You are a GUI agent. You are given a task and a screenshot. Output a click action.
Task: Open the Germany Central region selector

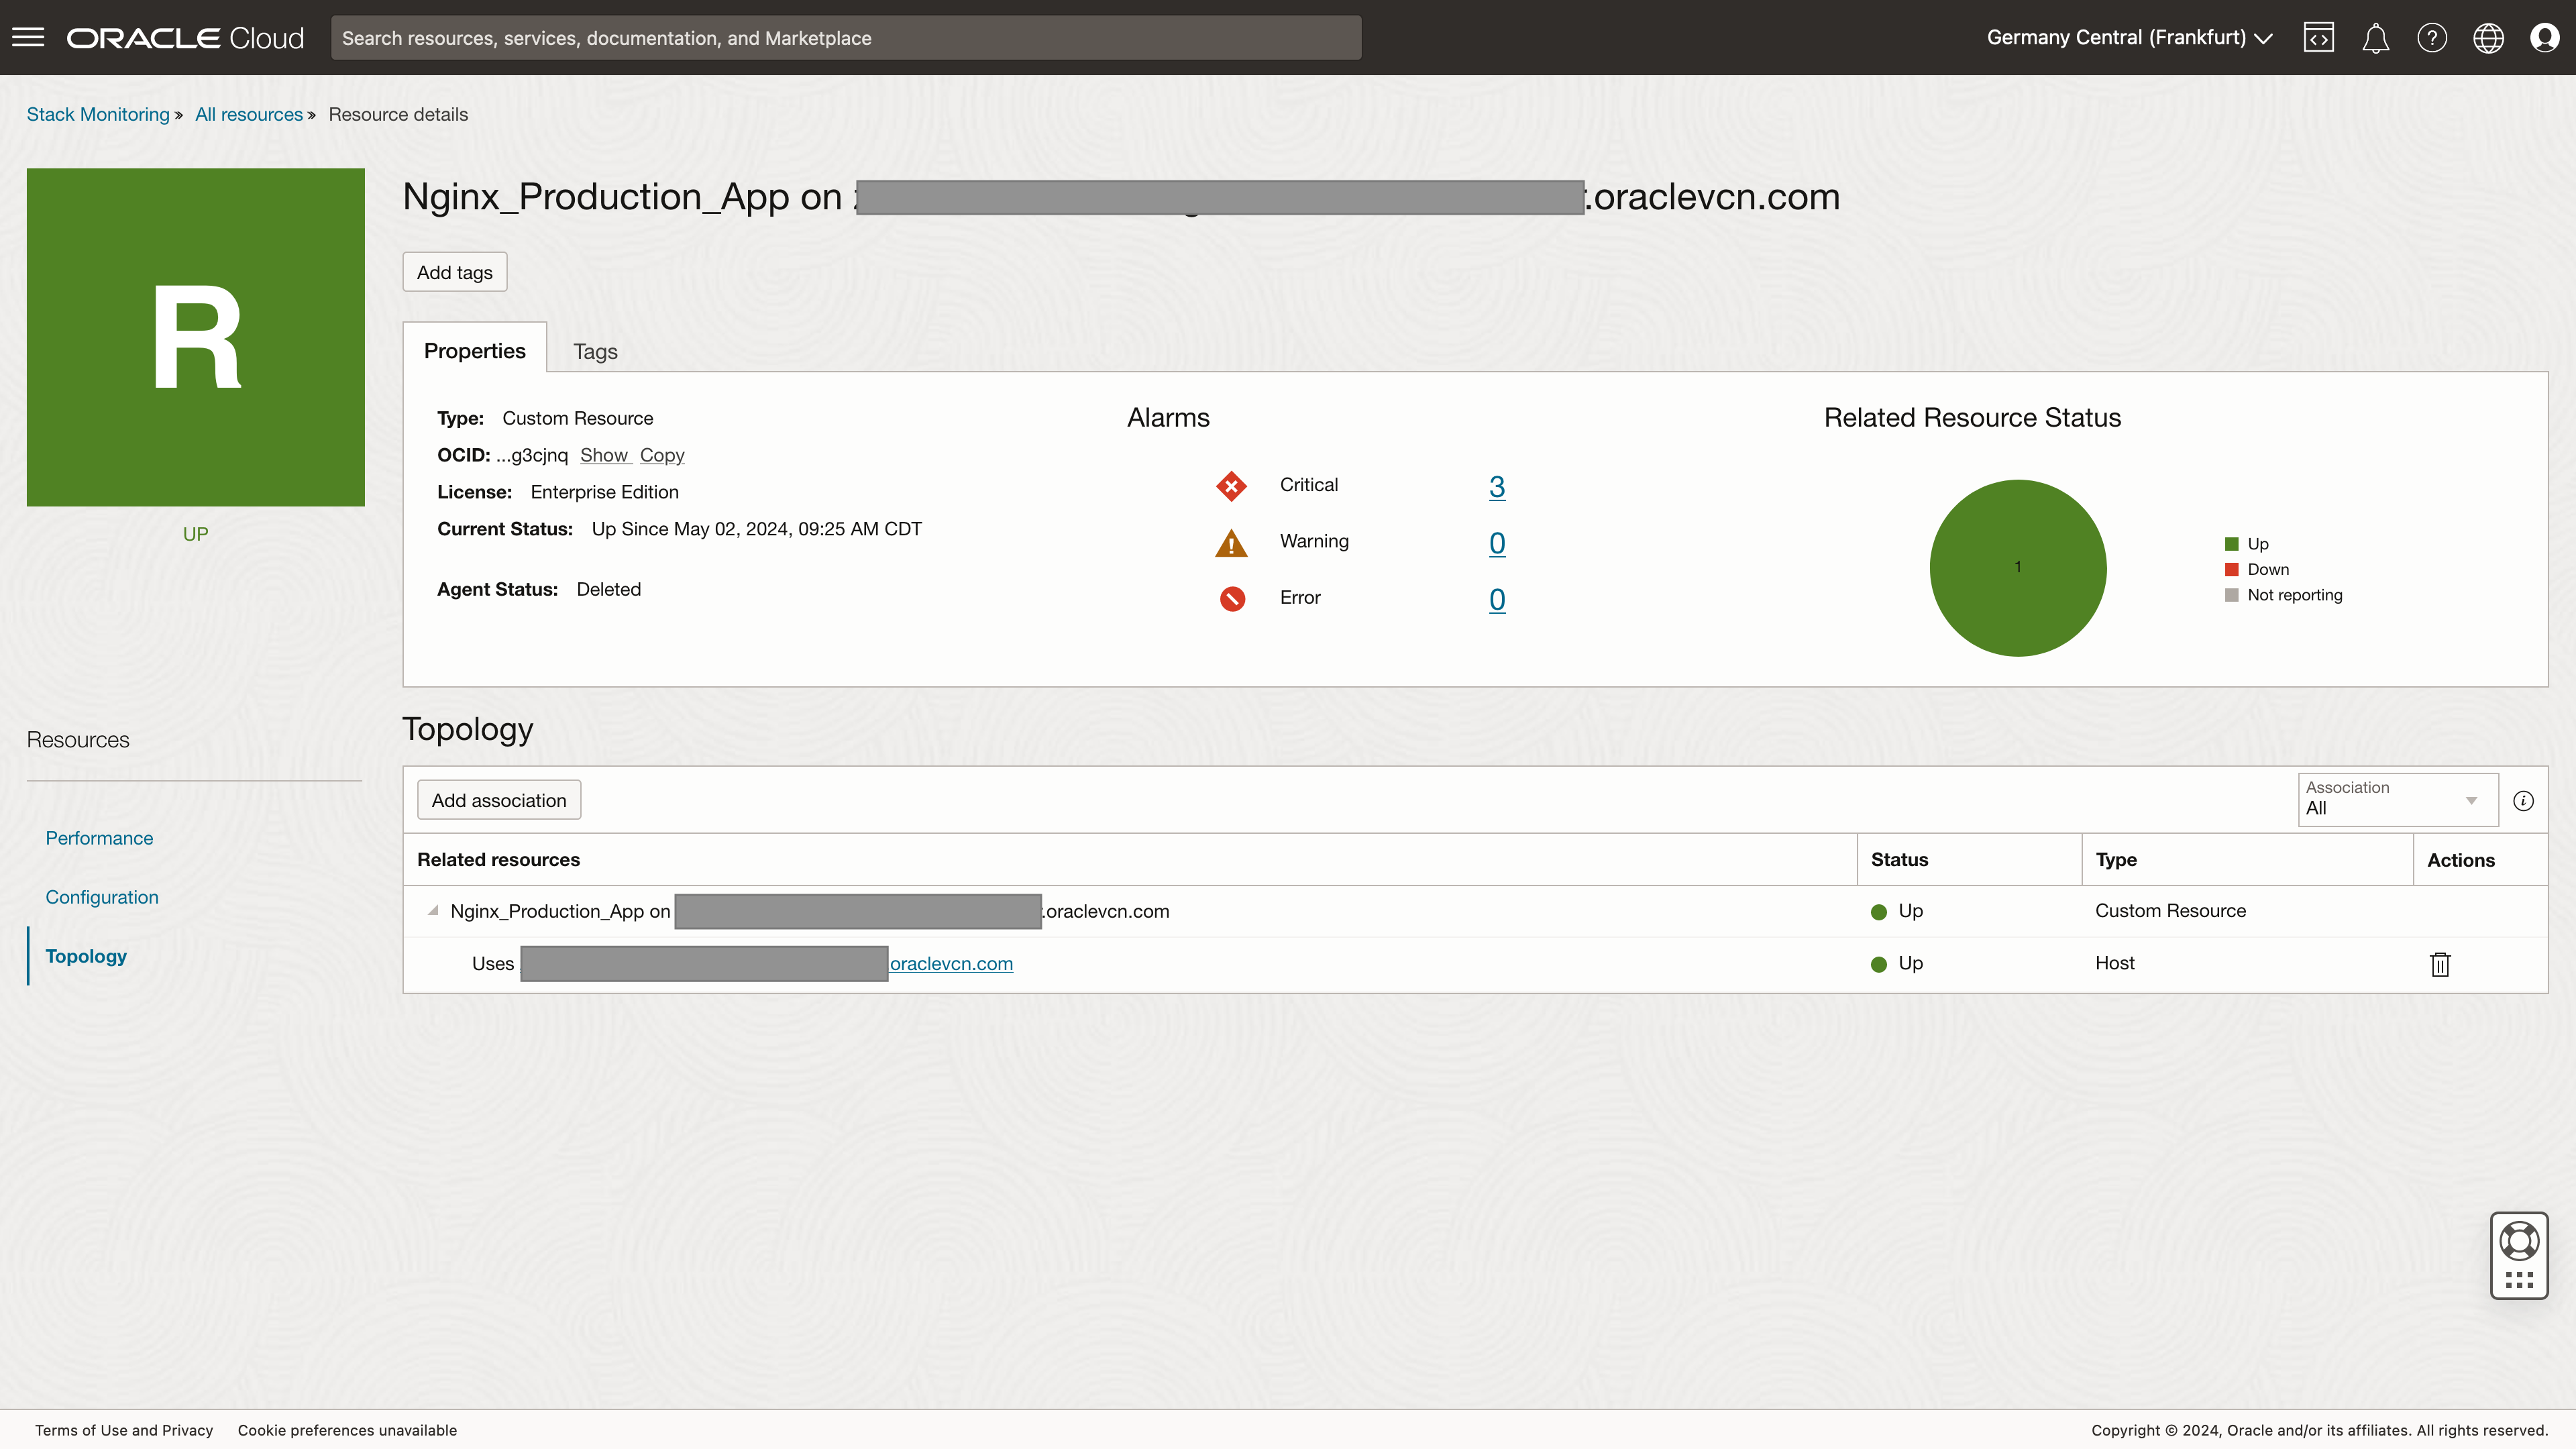pyautogui.click(x=2128, y=37)
